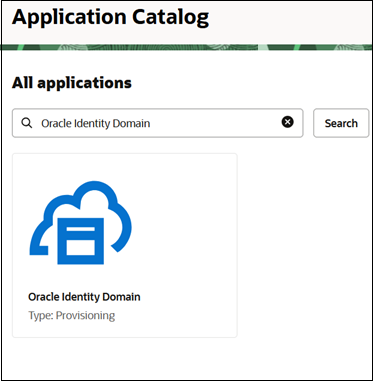
Task: Click the magnifying glass search icon
Action: [27, 123]
